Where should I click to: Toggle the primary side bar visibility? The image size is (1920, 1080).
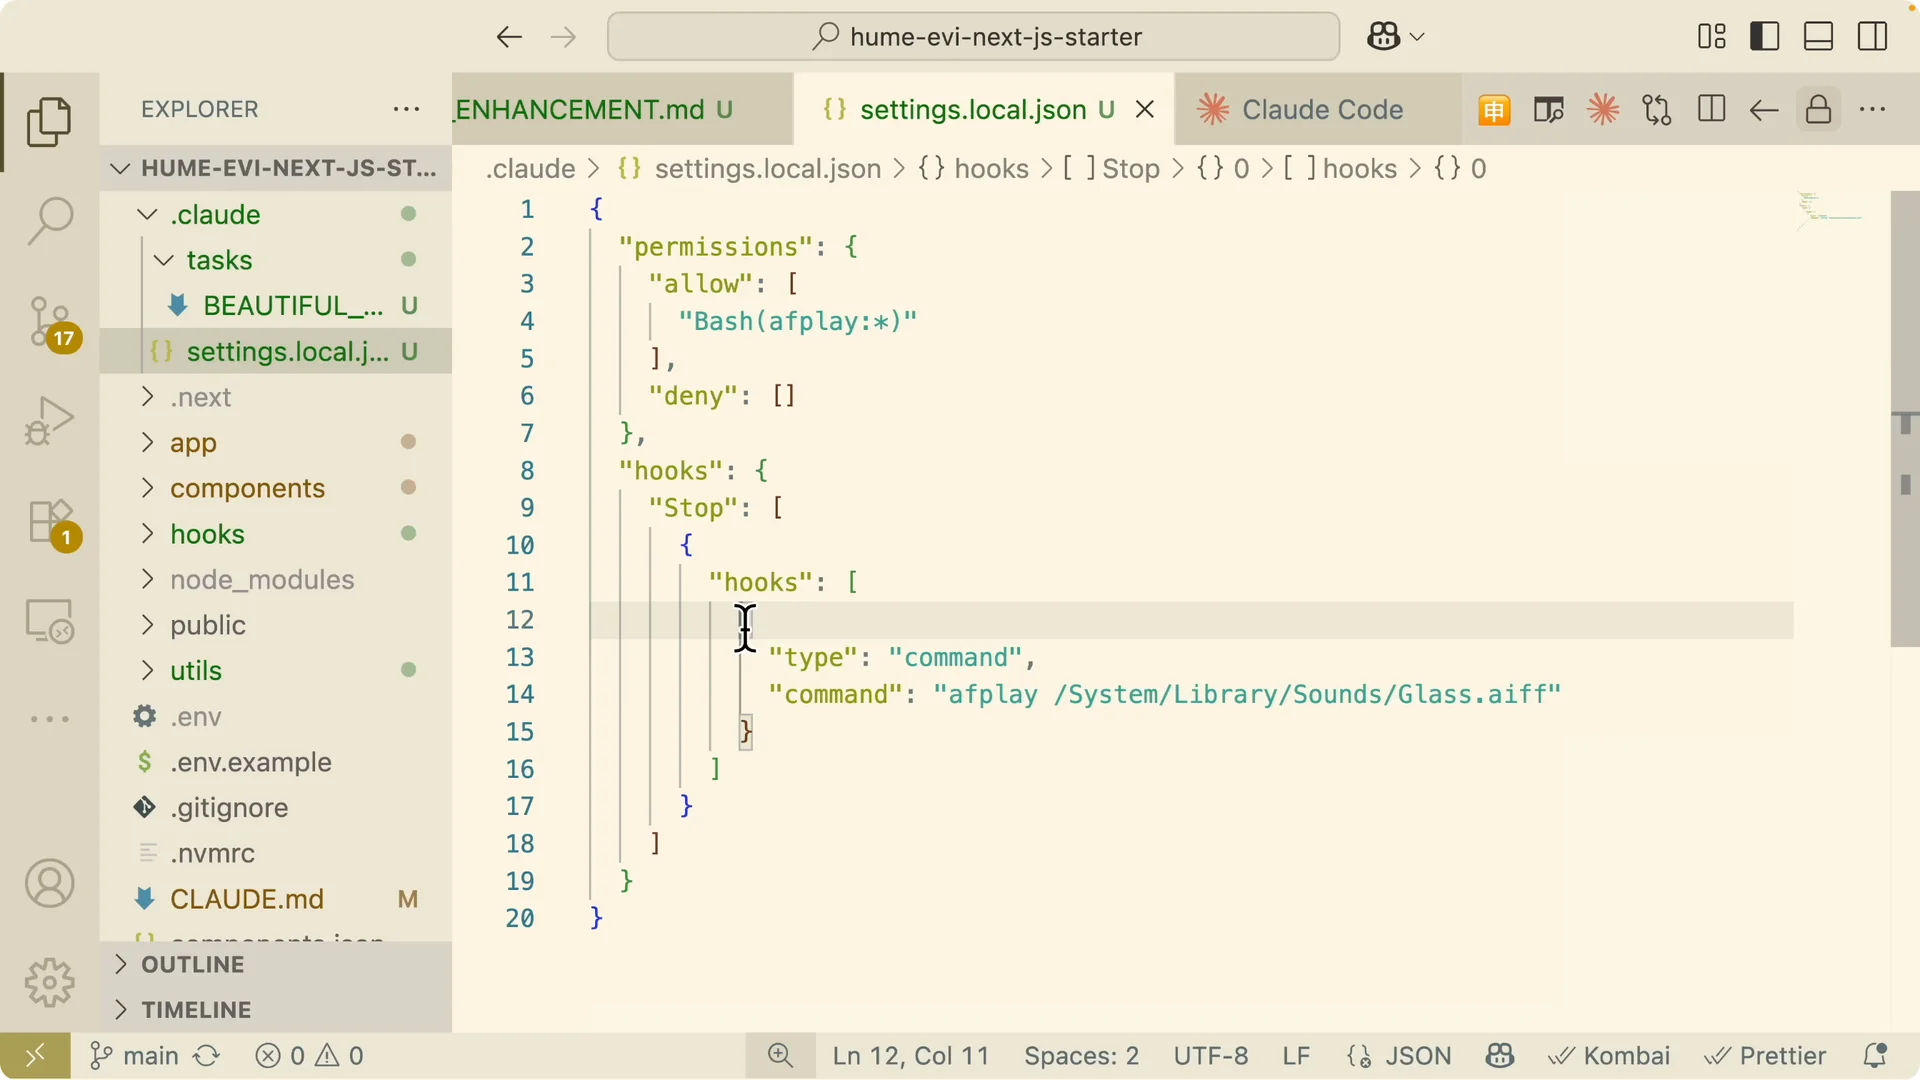coord(1765,37)
